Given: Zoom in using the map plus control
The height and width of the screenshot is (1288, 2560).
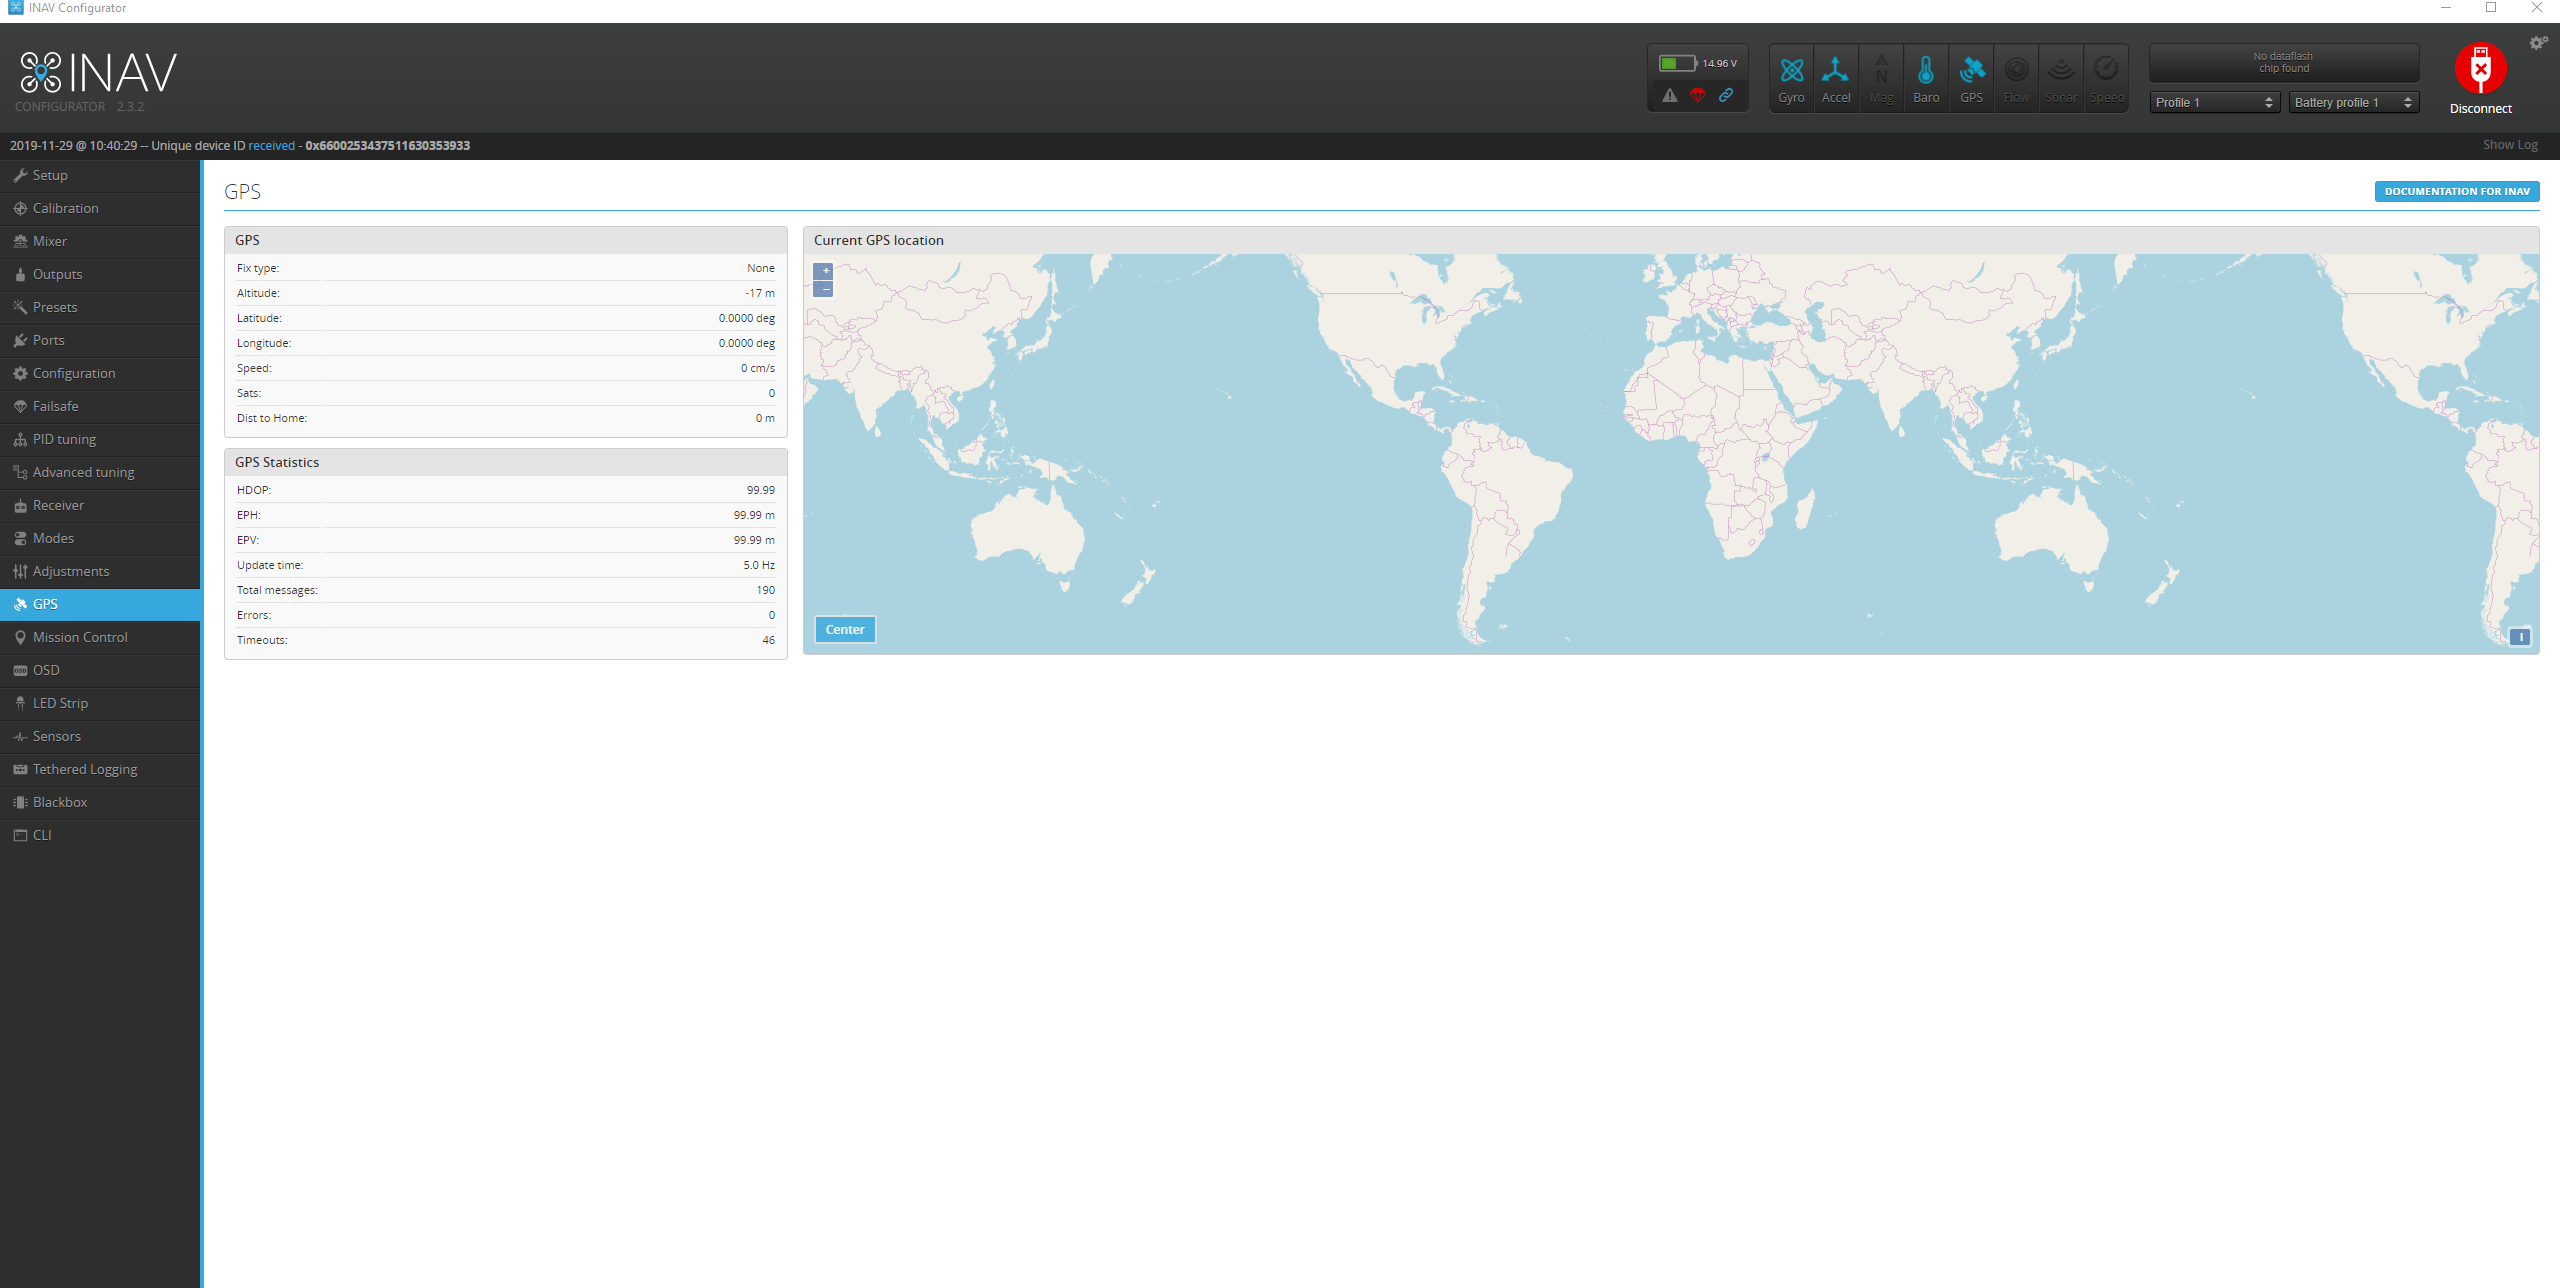Looking at the screenshot, I should click(823, 270).
